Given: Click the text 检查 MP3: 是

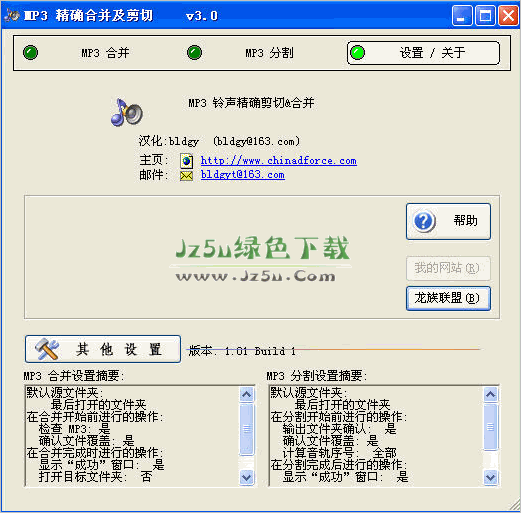Looking at the screenshot, I should point(74,429).
